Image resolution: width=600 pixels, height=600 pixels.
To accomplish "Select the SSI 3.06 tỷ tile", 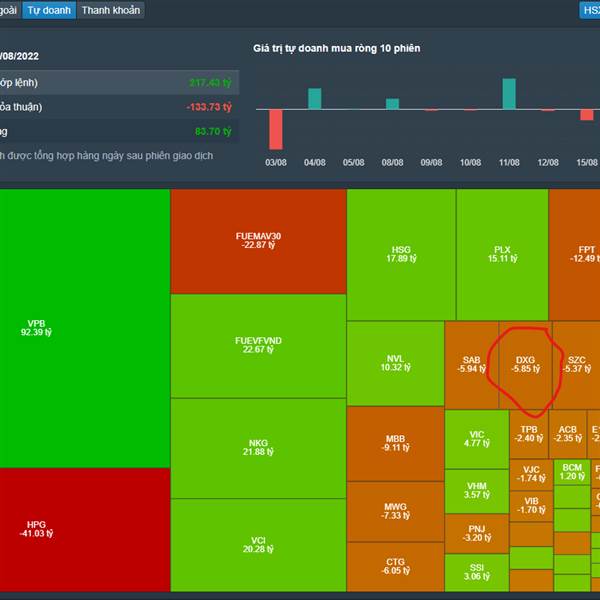I will pos(477,573).
